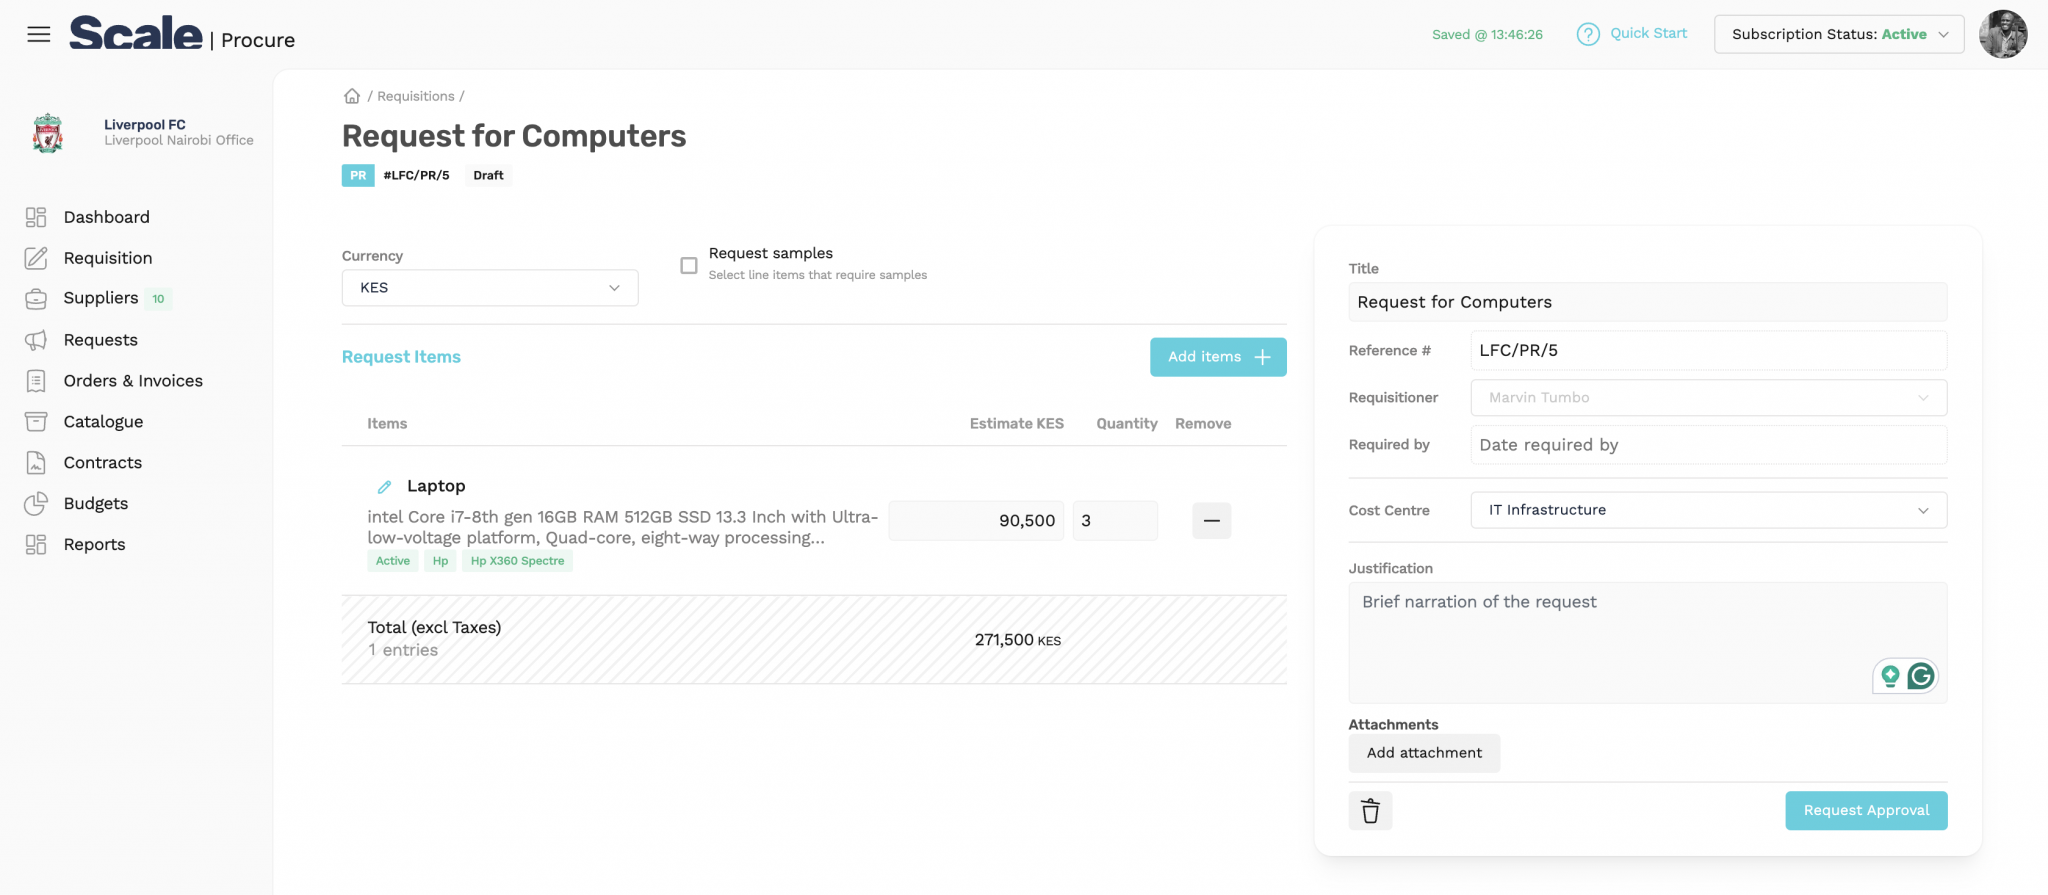This screenshot has height=895, width=2048.
Task: Open the hamburger navigation menu
Action: point(39,33)
